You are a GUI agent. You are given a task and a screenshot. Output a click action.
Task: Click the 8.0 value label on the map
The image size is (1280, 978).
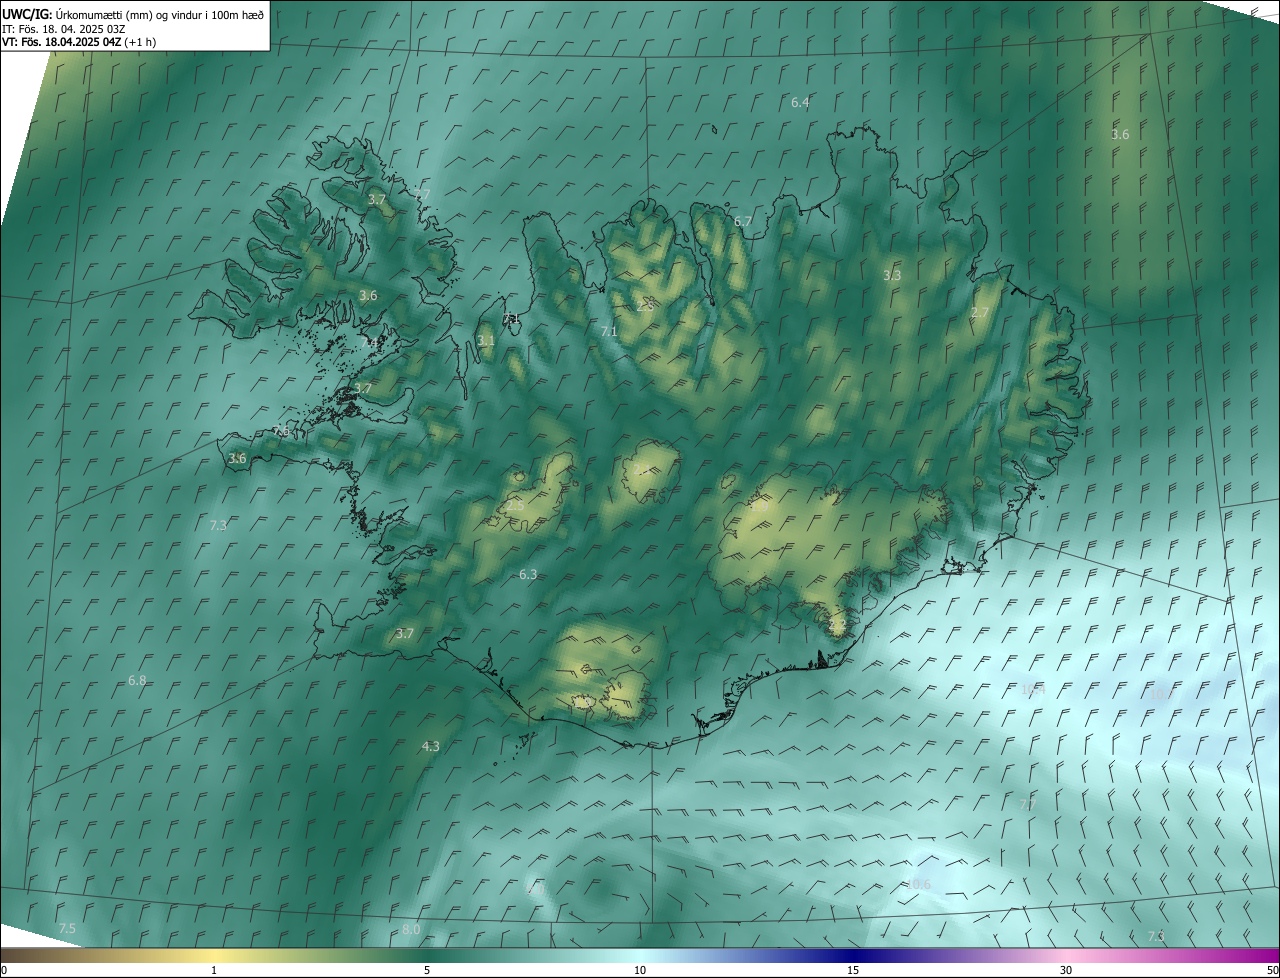tap(411, 930)
